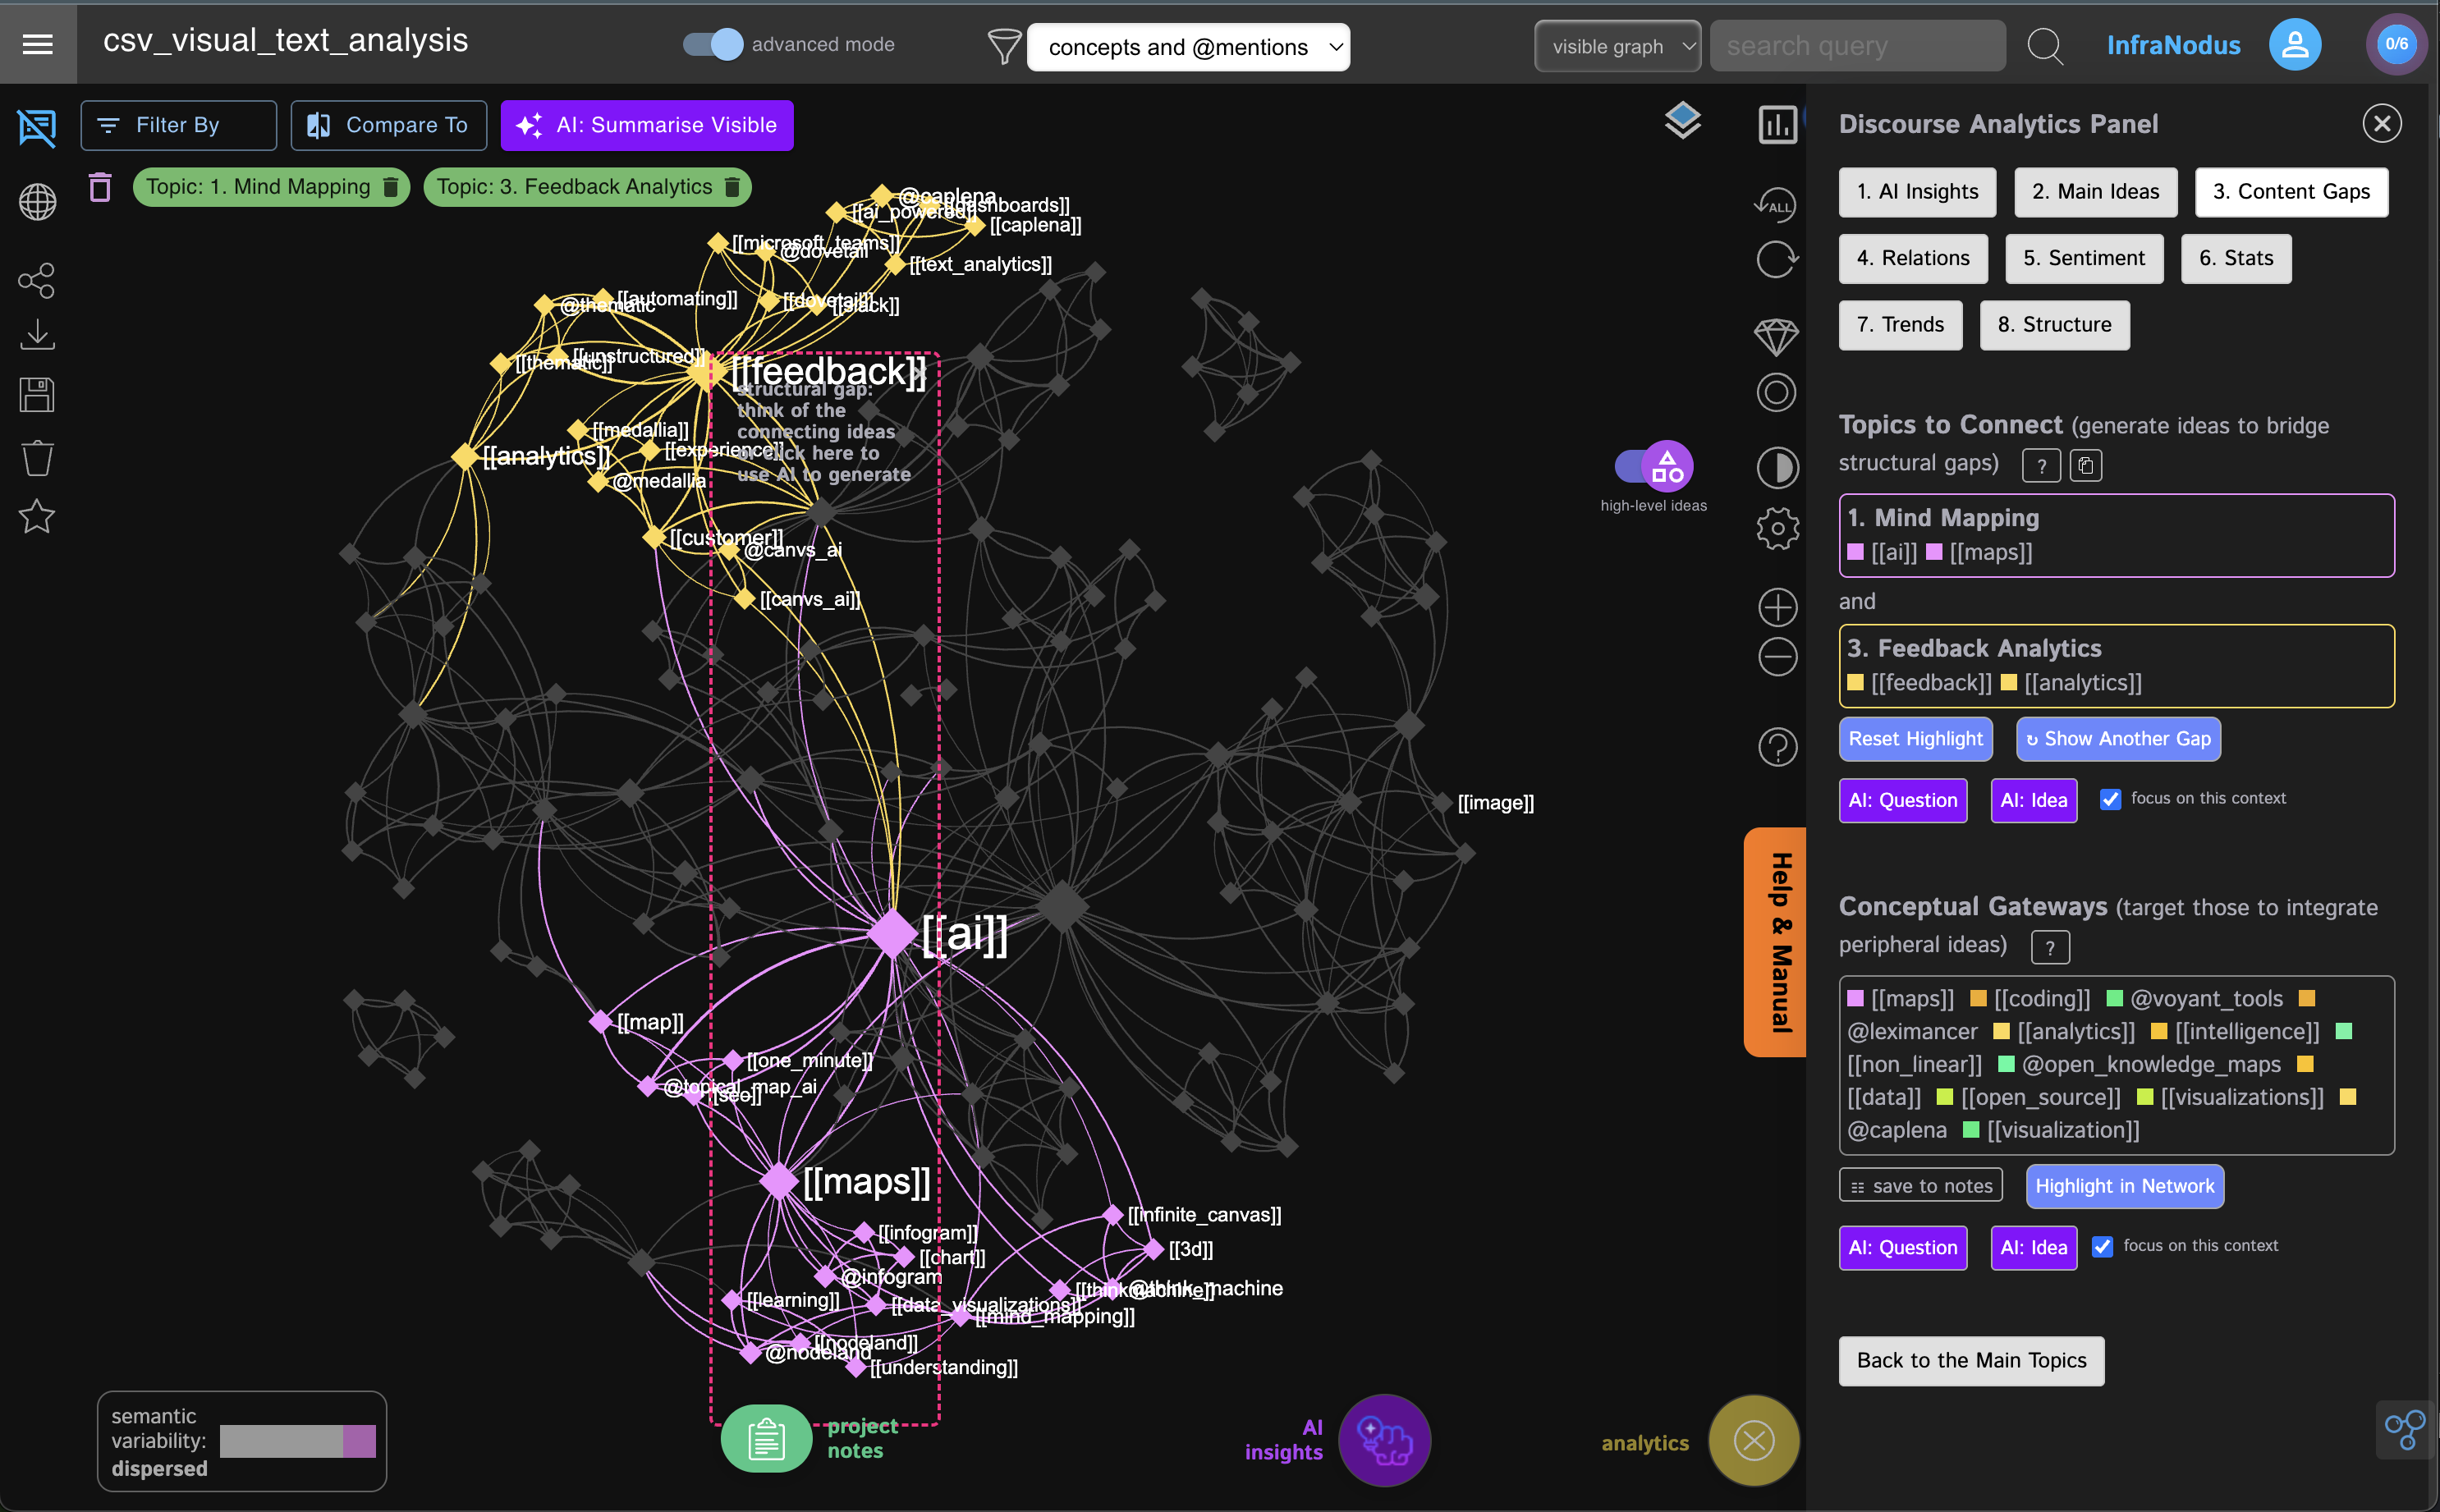
Task: Close the analytics round button
Action: [1753, 1440]
